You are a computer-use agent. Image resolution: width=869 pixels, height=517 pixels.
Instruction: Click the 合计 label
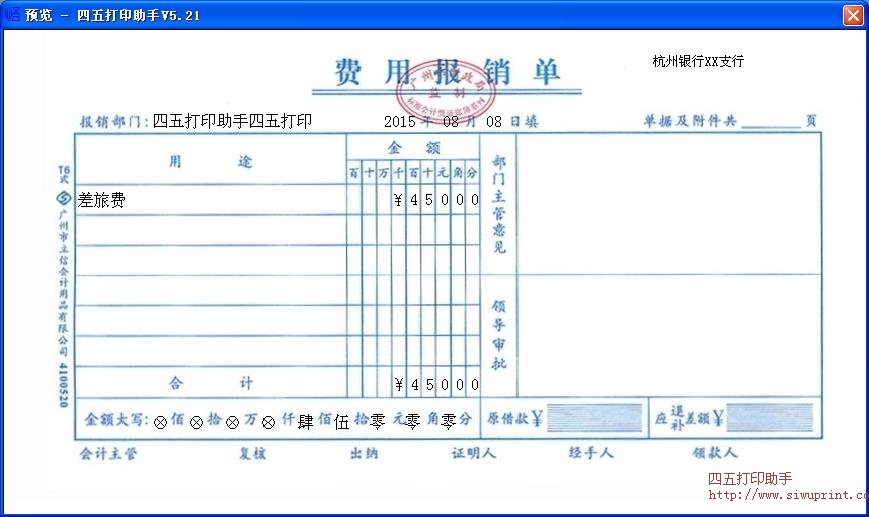pyautogui.click(x=211, y=383)
